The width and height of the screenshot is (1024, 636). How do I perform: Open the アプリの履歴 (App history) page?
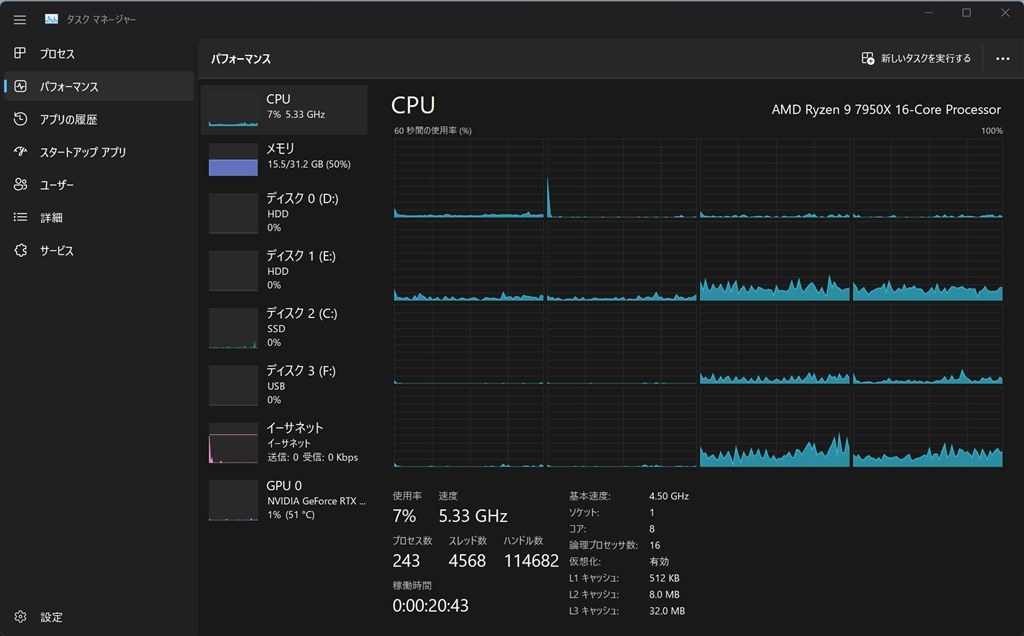(70, 119)
